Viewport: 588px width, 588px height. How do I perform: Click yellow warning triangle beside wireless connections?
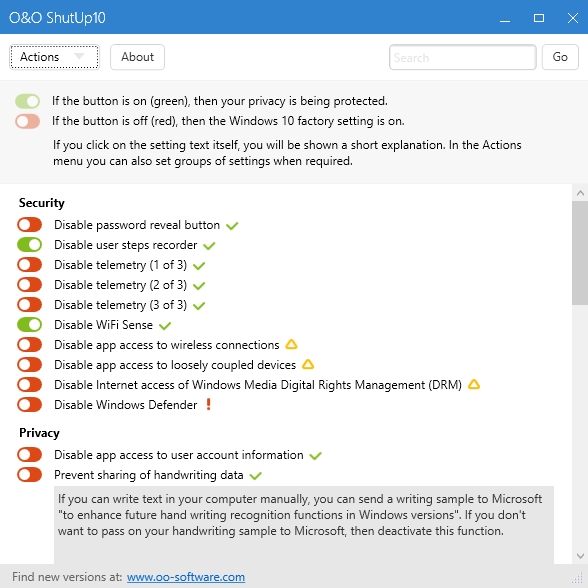(x=291, y=344)
